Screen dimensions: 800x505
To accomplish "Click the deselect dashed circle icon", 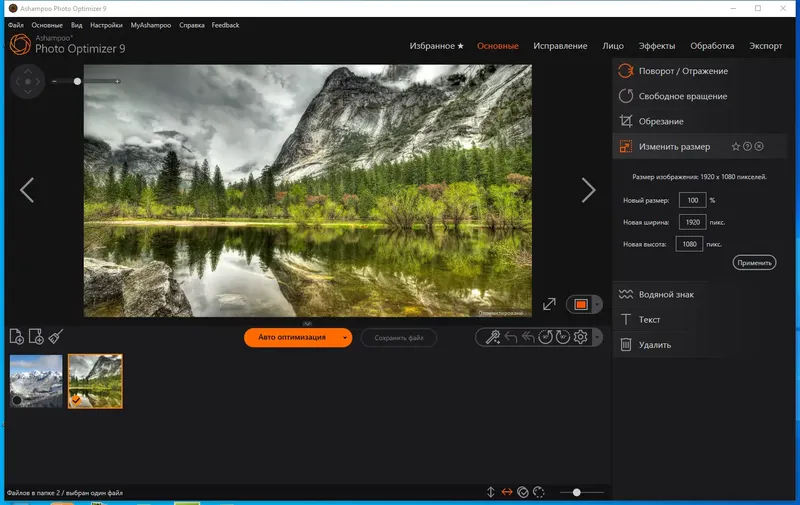I will [x=539, y=492].
